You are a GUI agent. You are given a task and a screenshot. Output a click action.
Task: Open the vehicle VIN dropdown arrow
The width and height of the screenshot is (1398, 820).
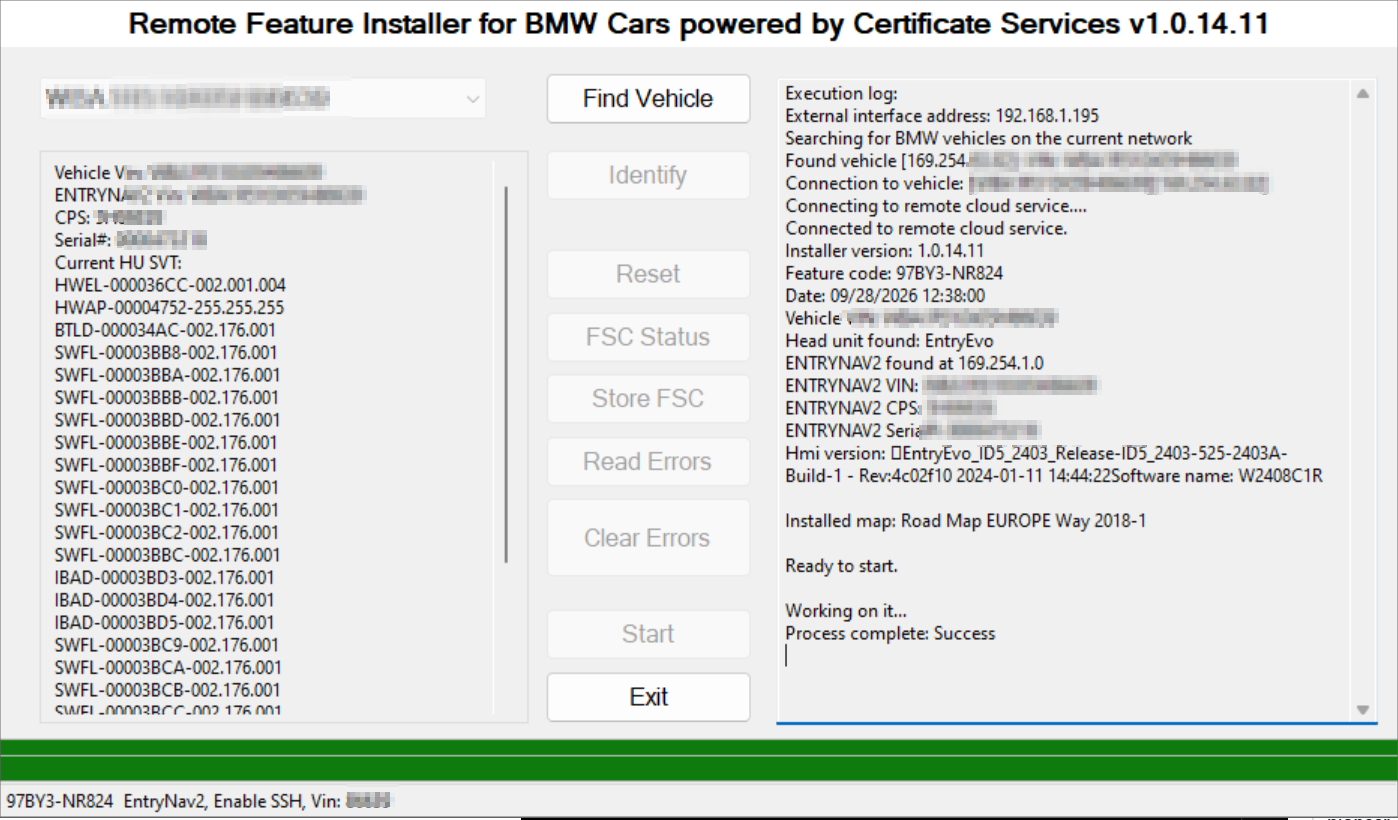click(473, 99)
